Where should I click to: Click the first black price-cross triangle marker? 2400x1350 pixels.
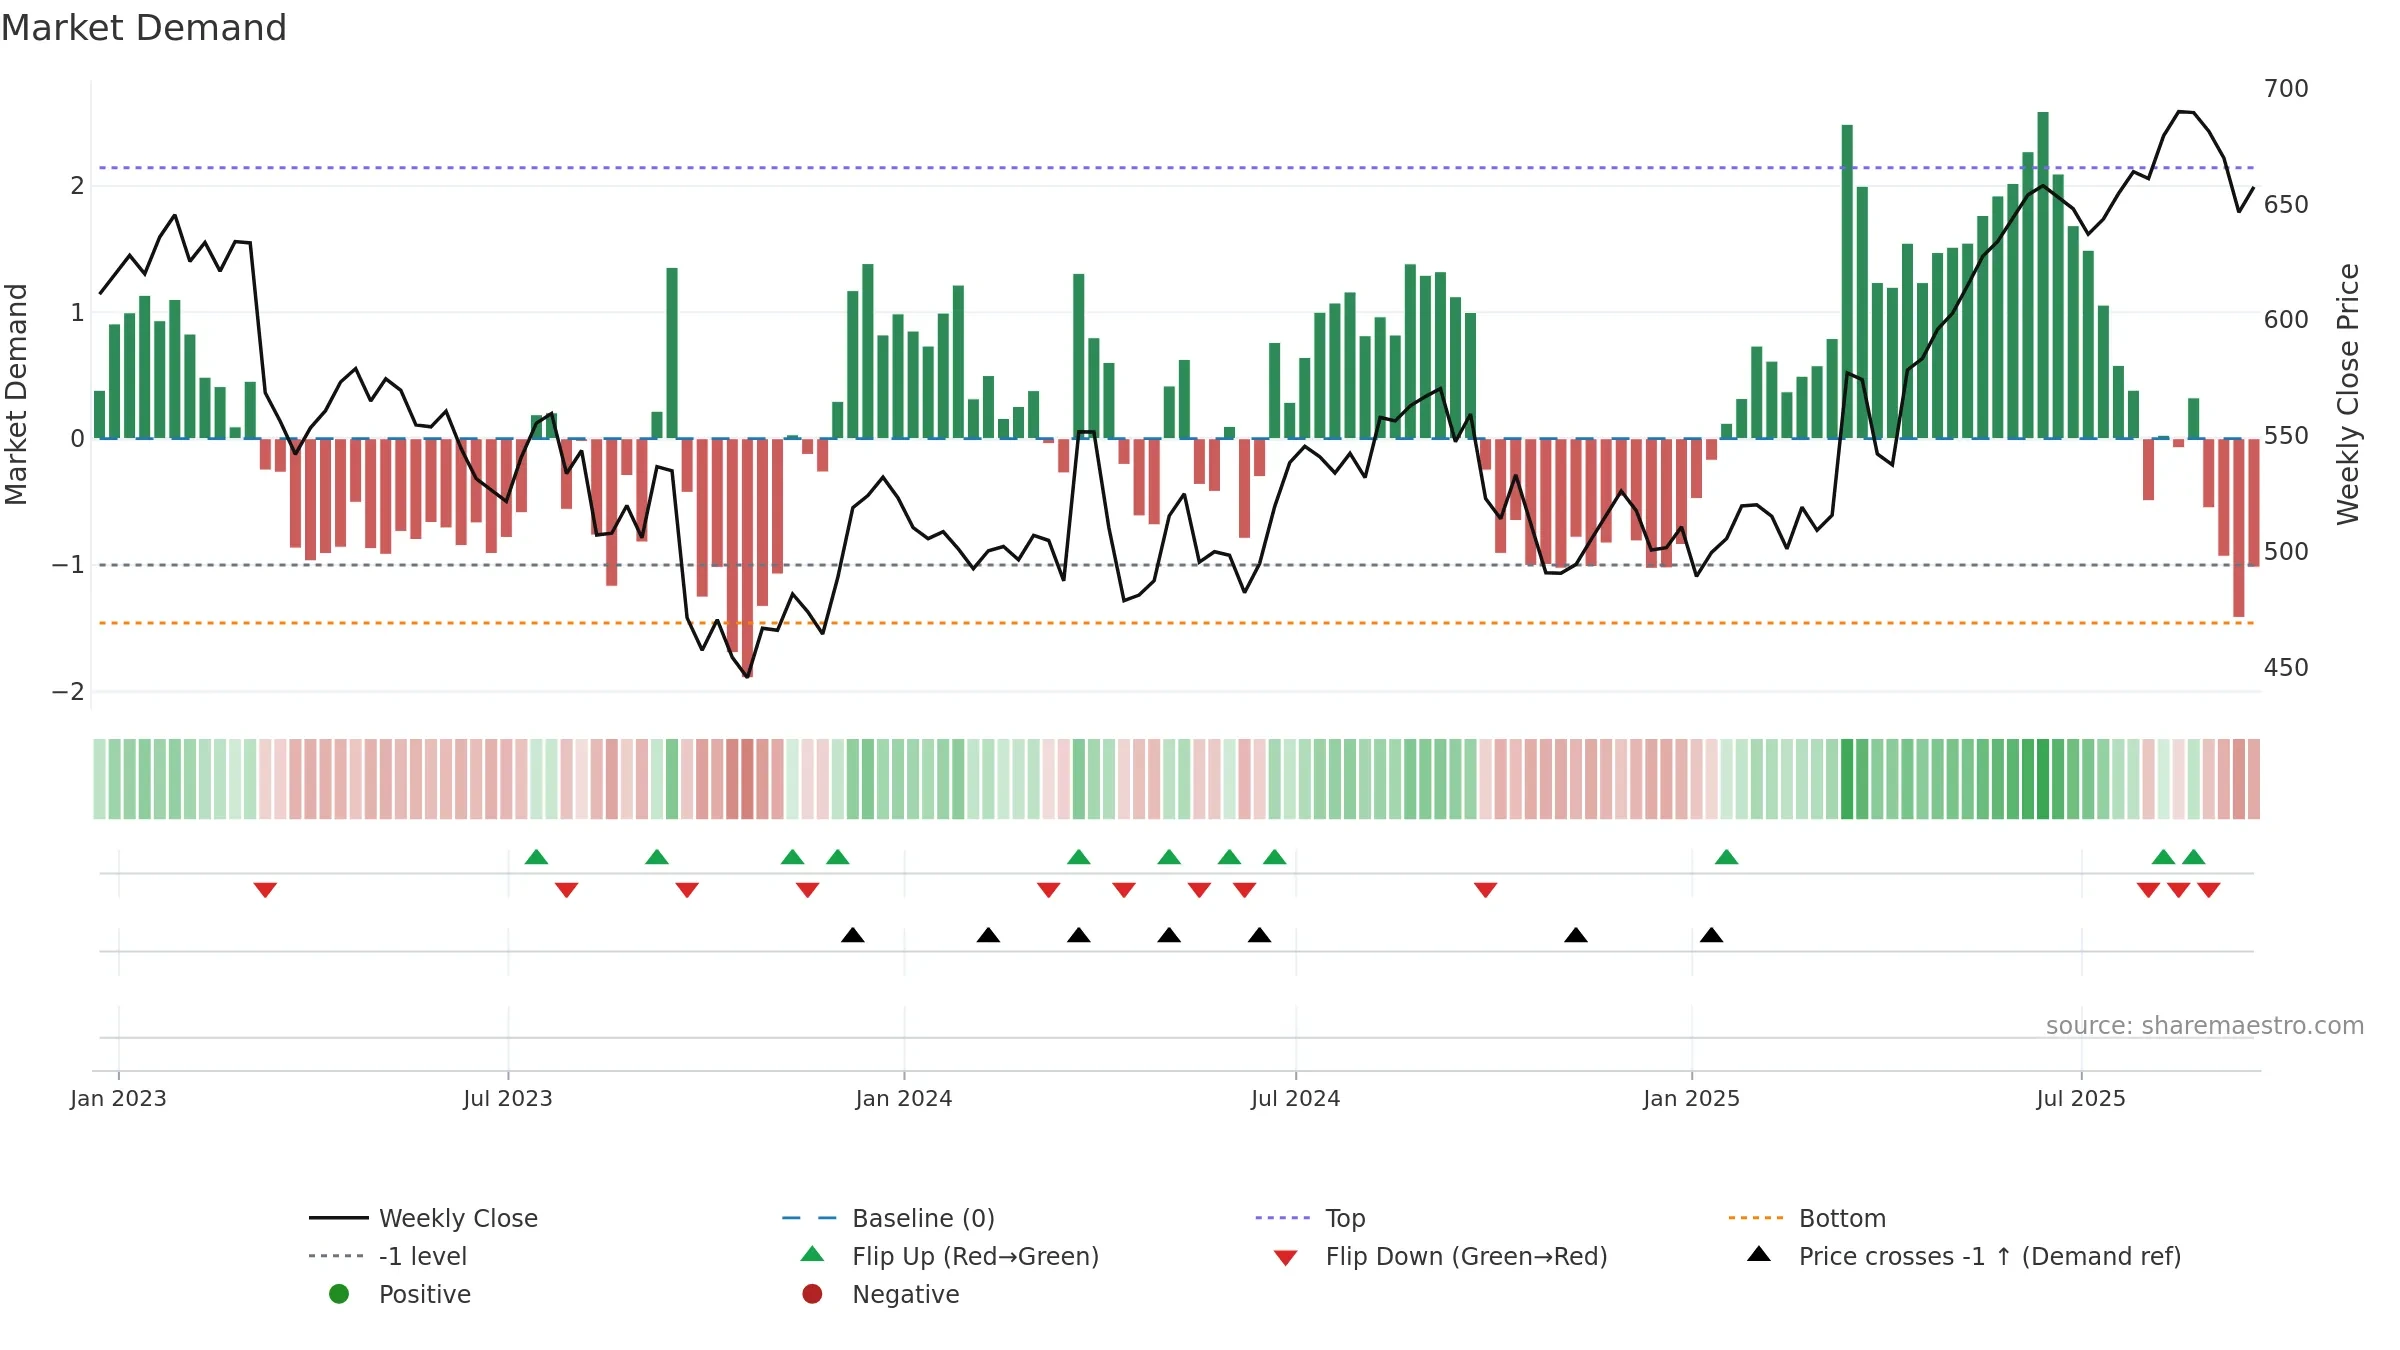click(853, 935)
